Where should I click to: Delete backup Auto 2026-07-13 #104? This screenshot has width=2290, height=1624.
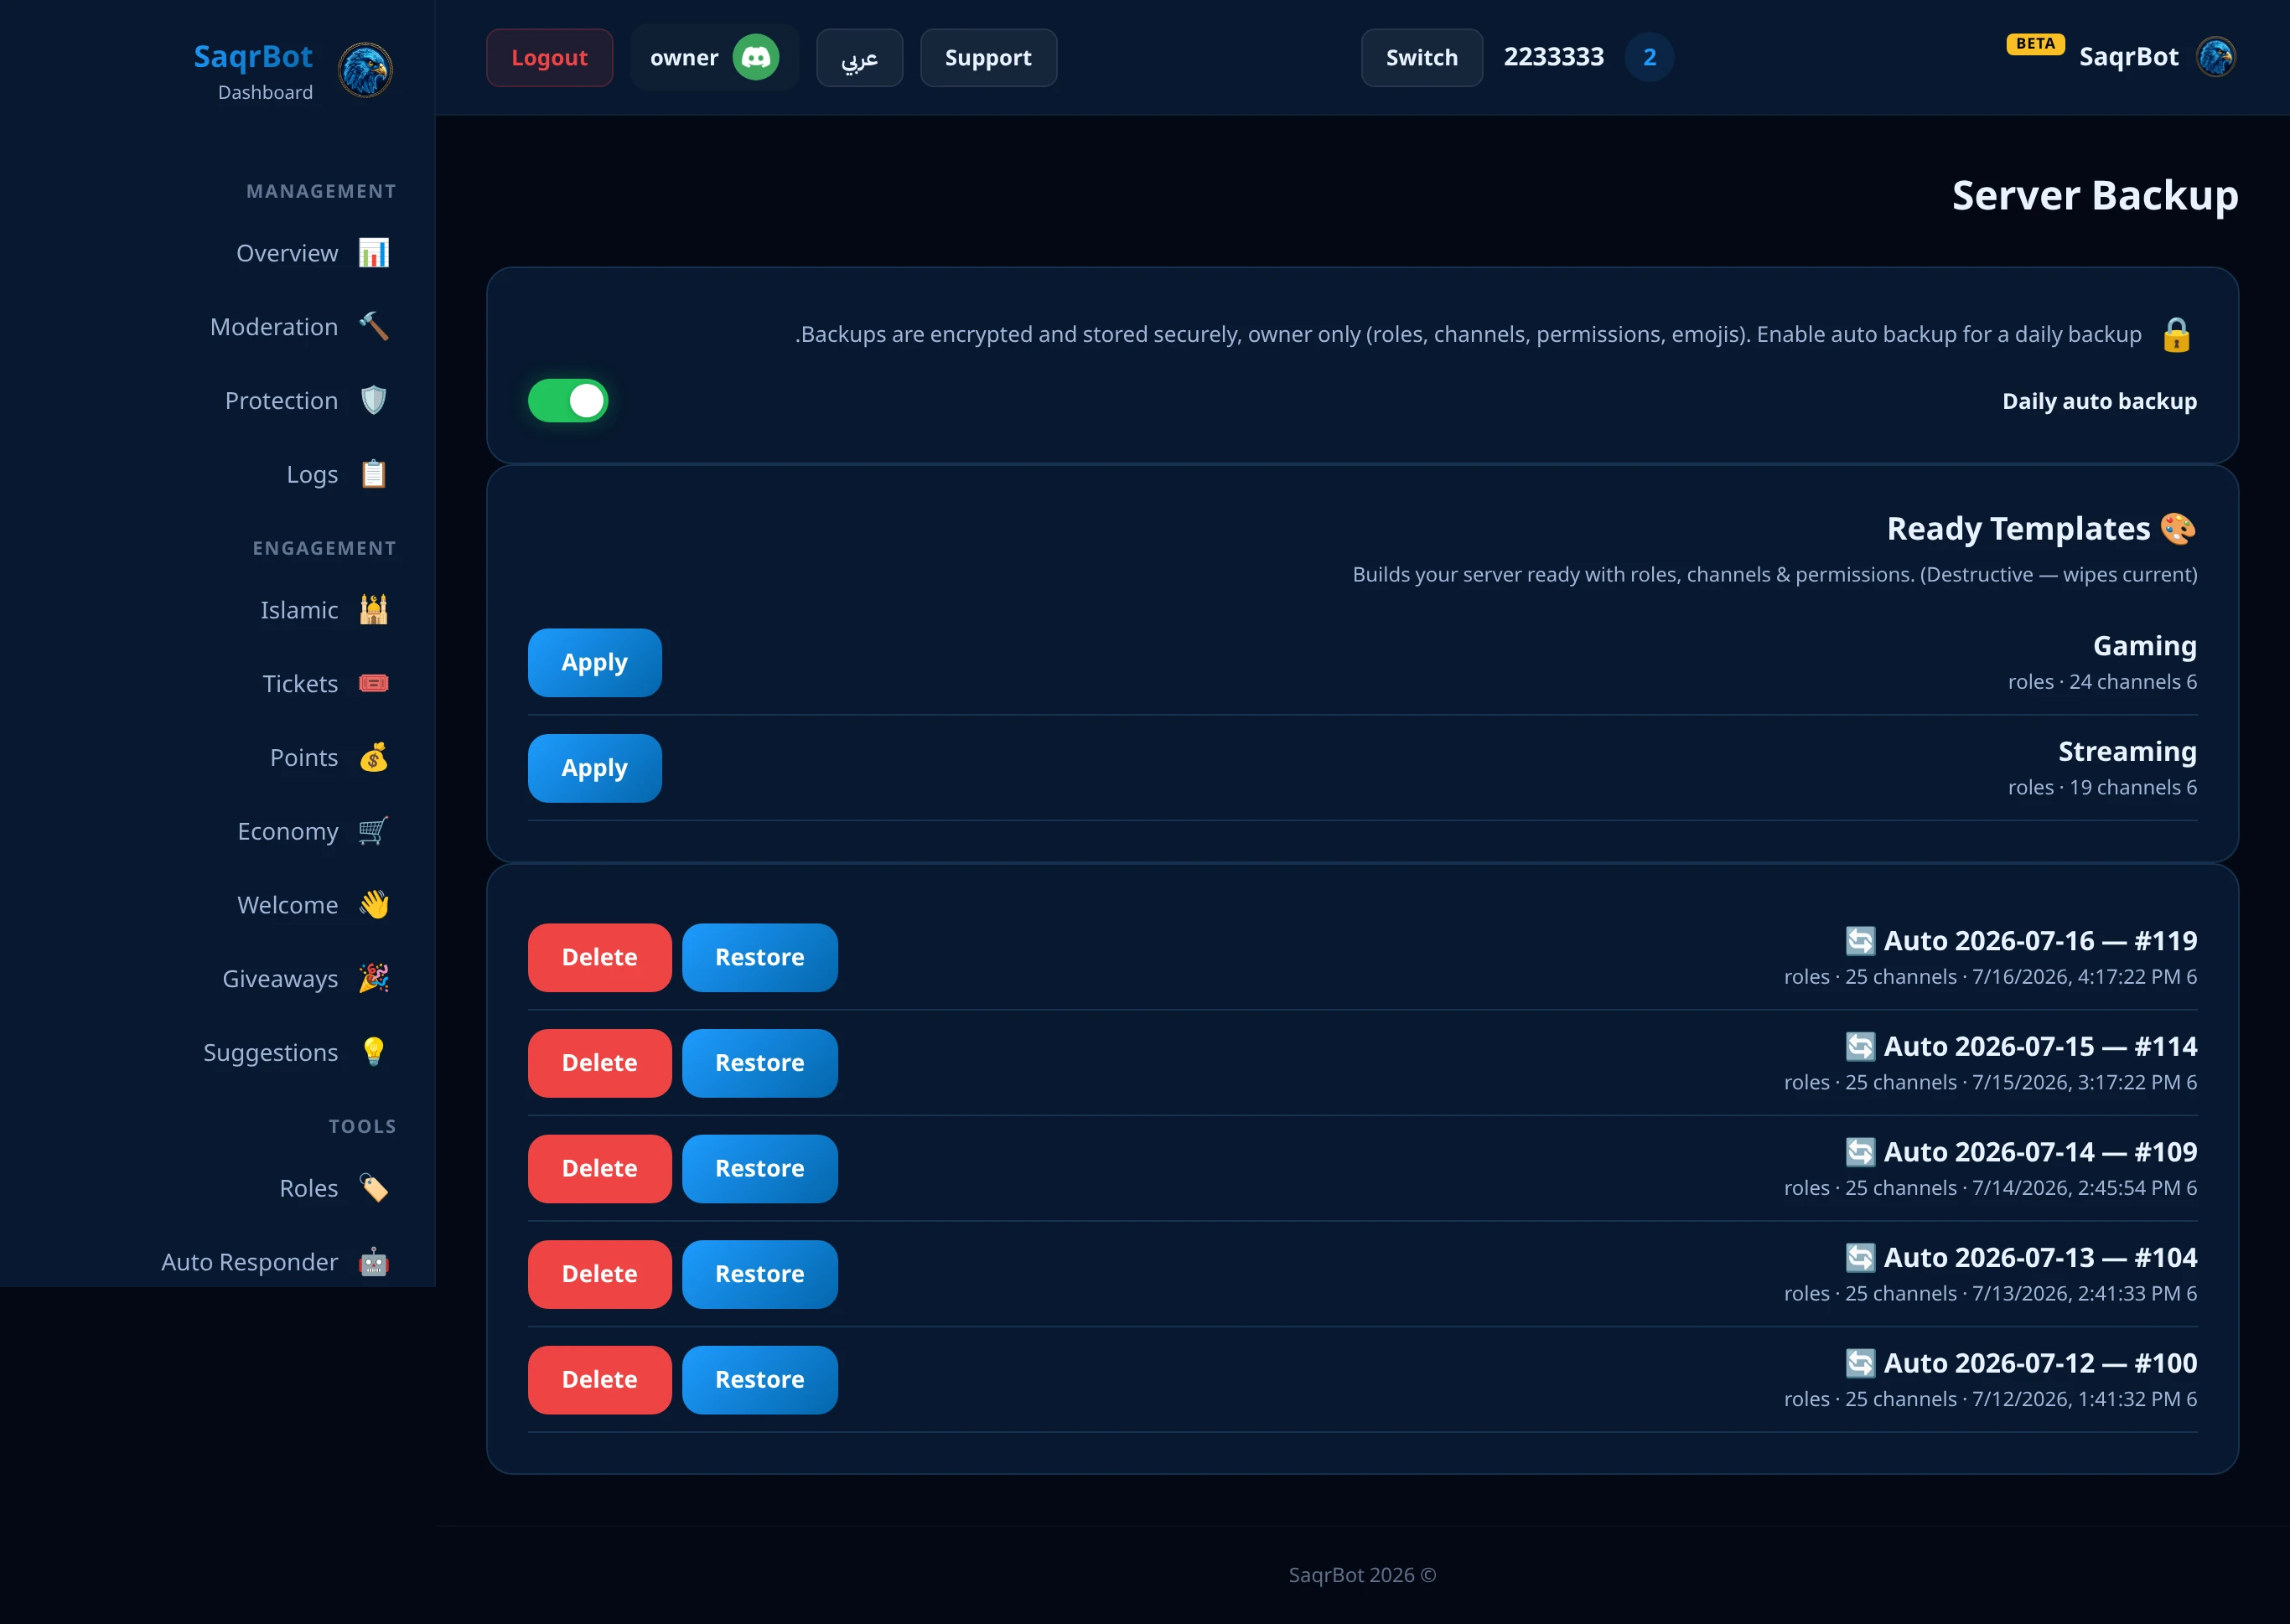600,1274
